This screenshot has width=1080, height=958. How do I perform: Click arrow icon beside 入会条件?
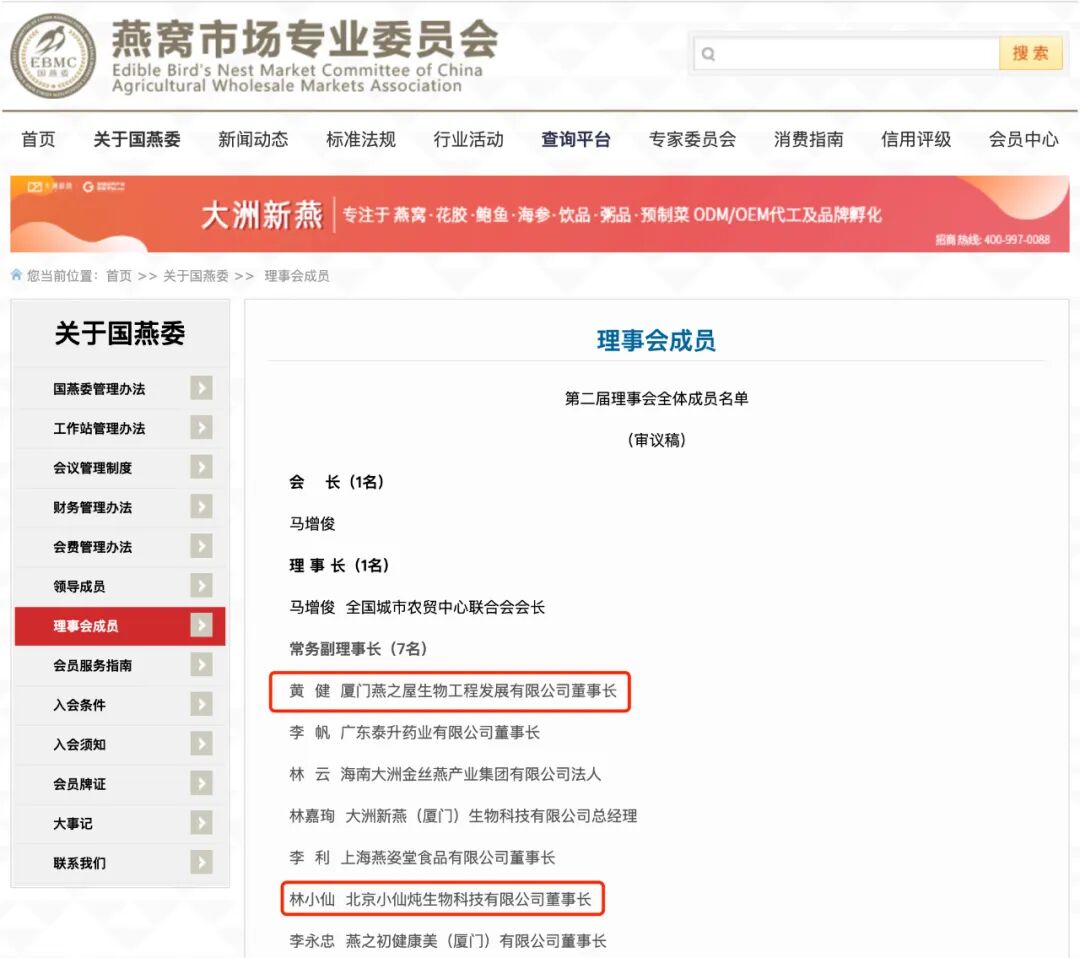[x=201, y=705]
